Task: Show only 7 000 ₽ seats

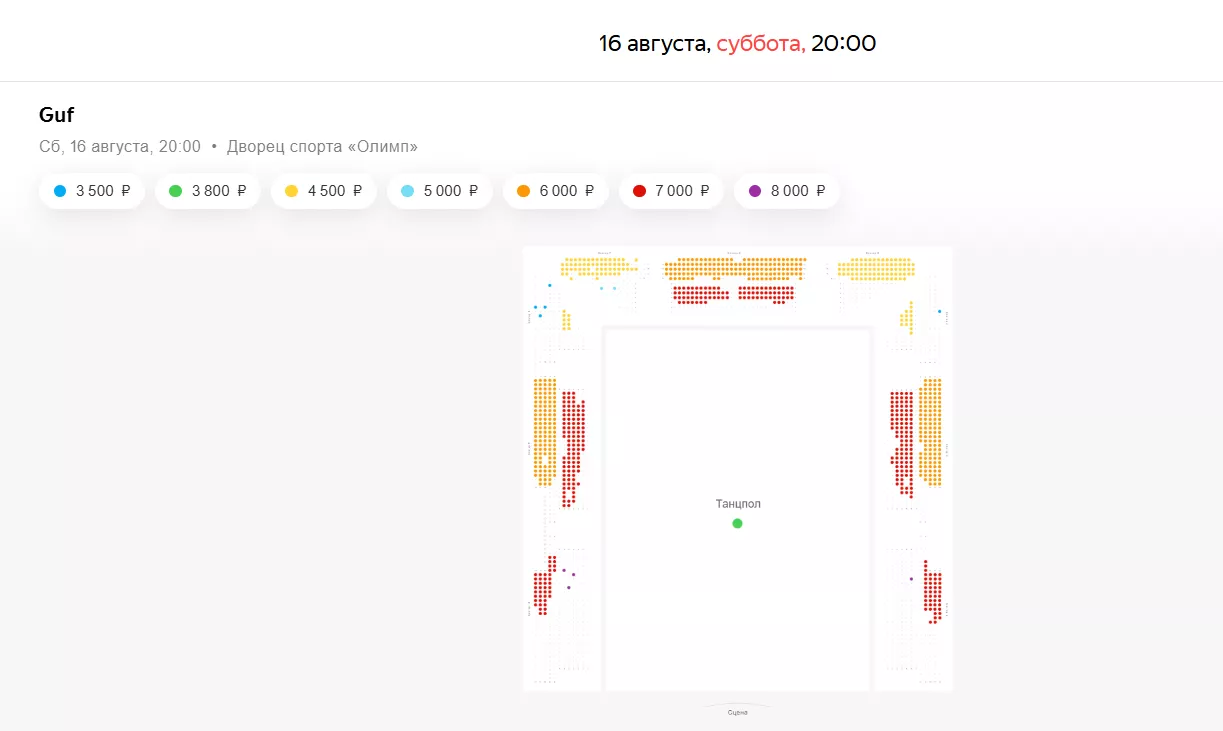Action: pyautogui.click(x=671, y=191)
